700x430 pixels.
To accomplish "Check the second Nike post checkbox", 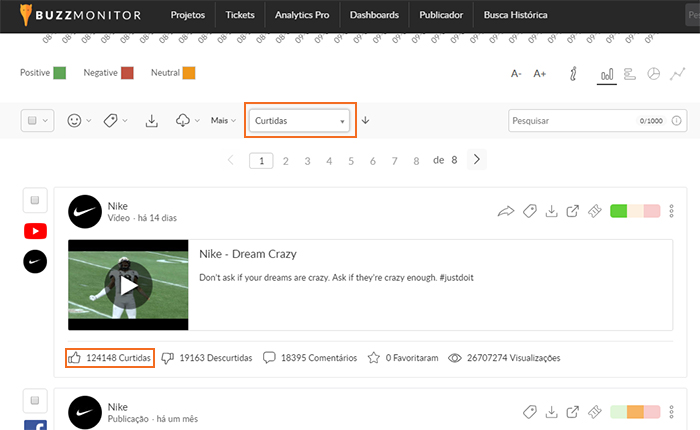I will pyautogui.click(x=34, y=401).
